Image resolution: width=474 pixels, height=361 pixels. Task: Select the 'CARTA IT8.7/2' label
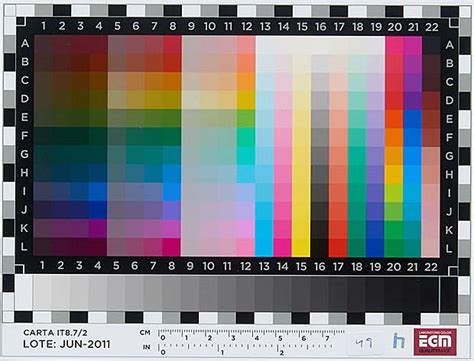[x=55, y=333]
